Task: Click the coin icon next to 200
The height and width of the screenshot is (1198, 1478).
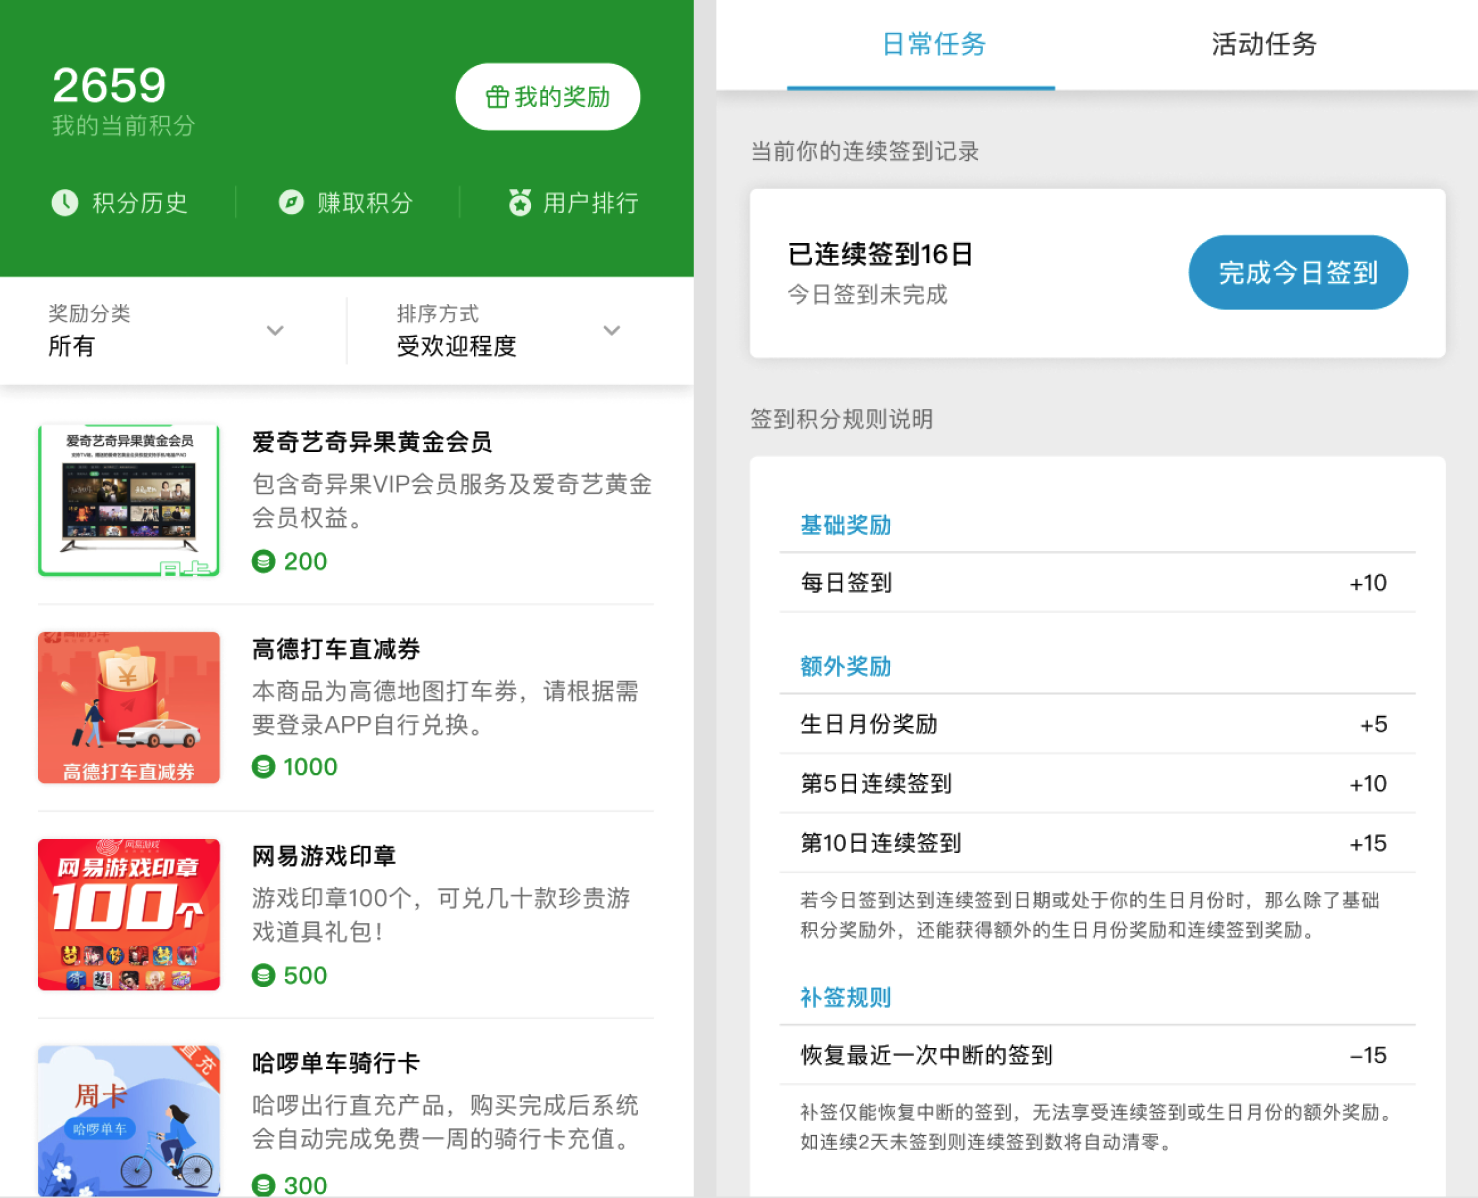Action: (x=263, y=561)
